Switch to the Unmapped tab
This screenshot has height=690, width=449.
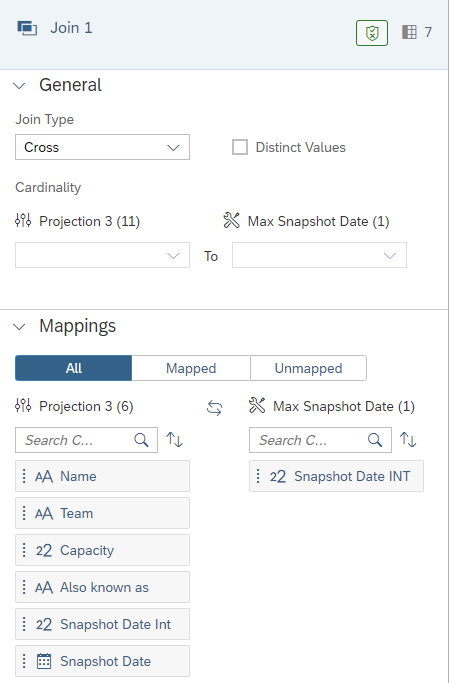click(308, 368)
